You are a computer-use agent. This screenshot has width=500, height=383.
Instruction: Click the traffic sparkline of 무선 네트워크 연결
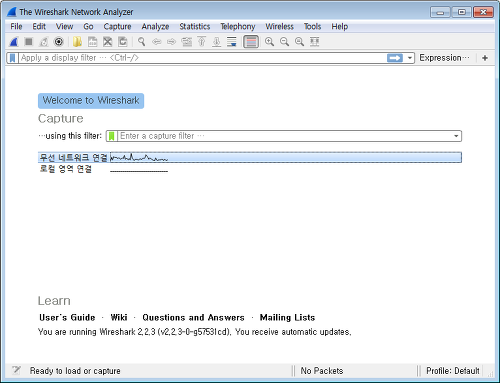point(139,158)
